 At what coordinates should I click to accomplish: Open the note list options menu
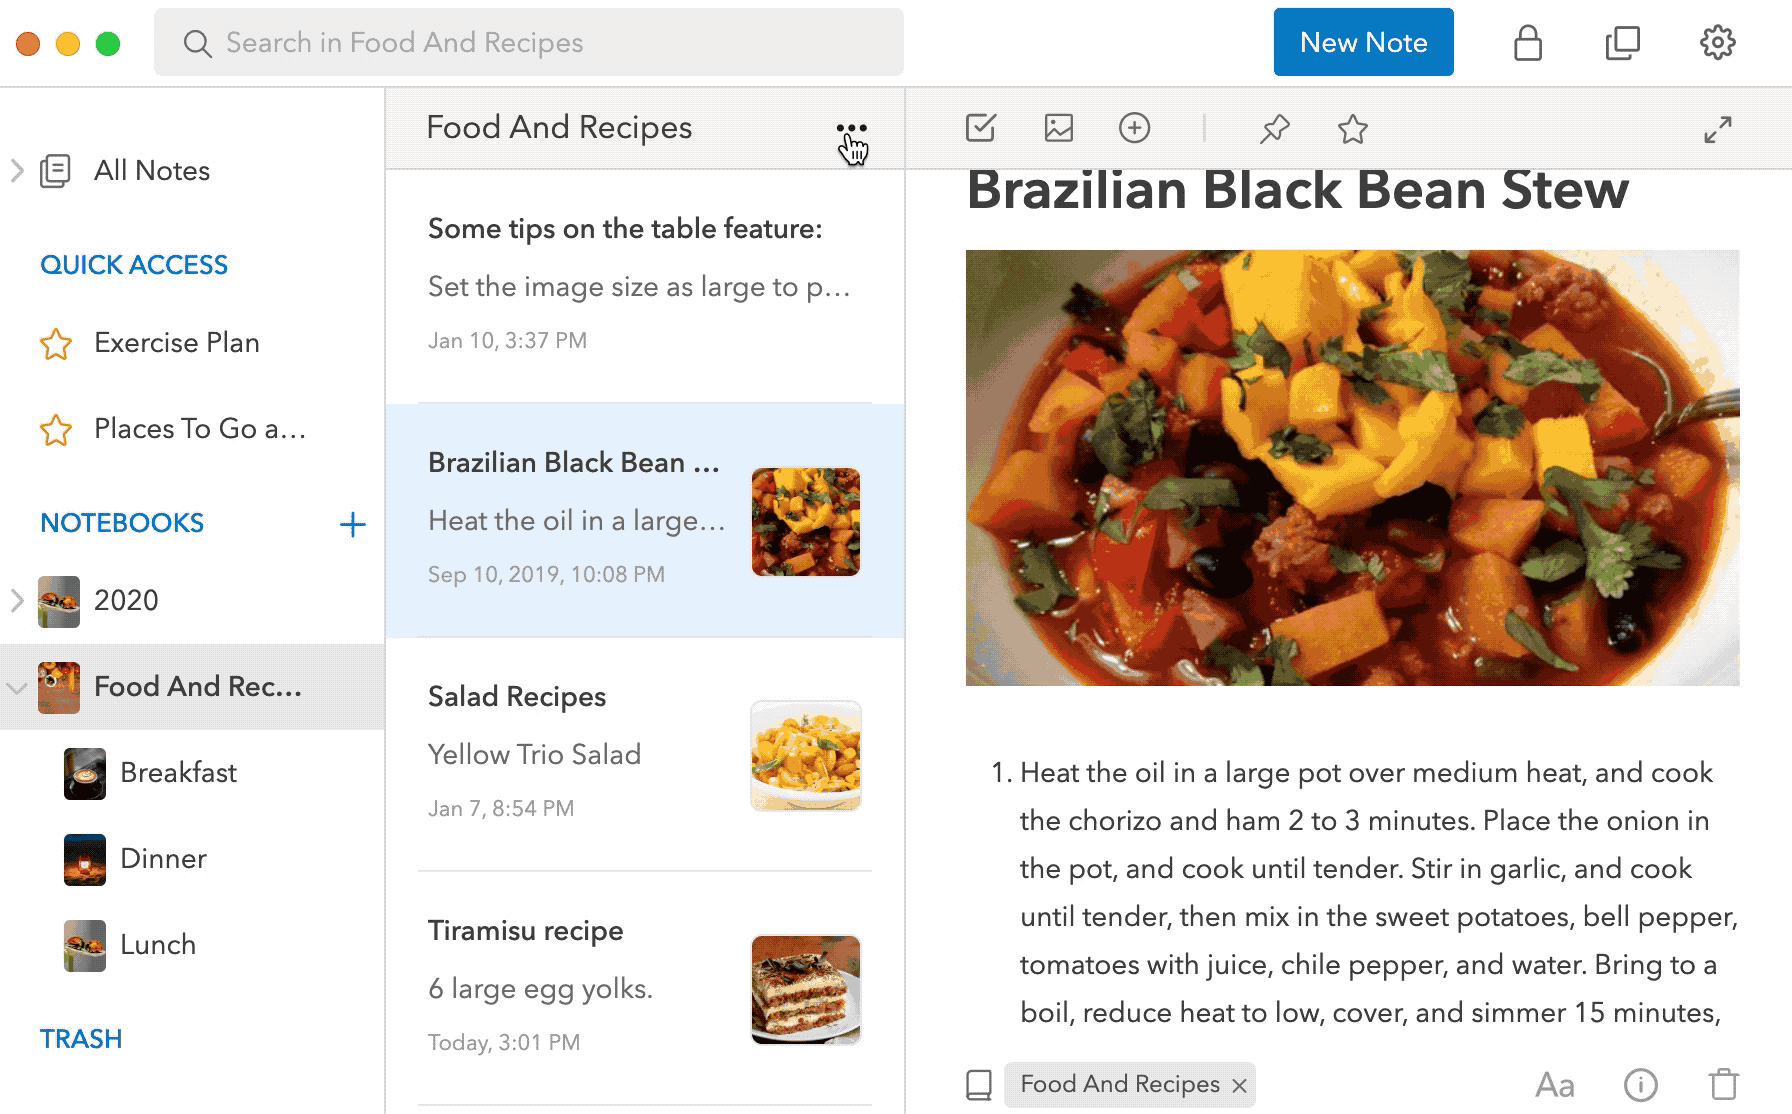pyautogui.click(x=851, y=128)
